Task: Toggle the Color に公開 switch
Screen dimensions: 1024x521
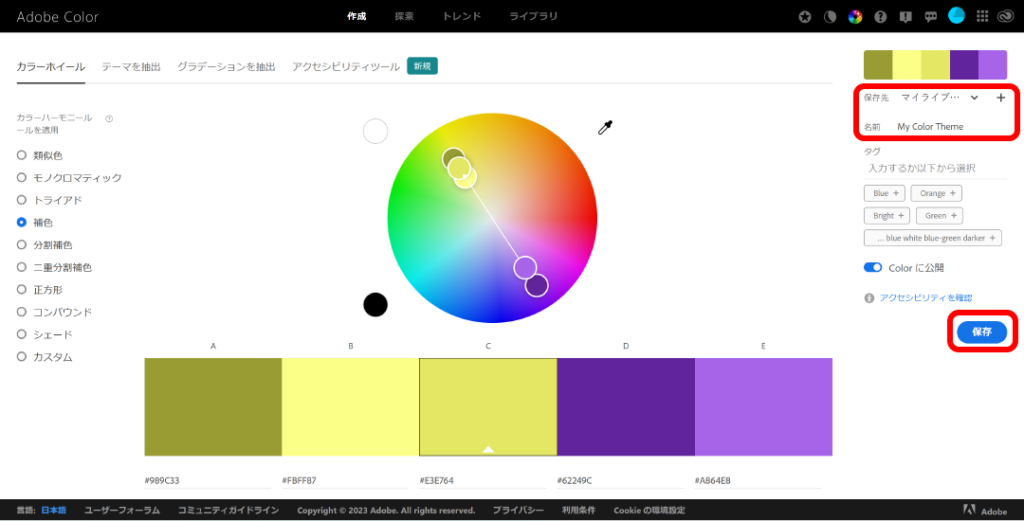Action: [873, 268]
